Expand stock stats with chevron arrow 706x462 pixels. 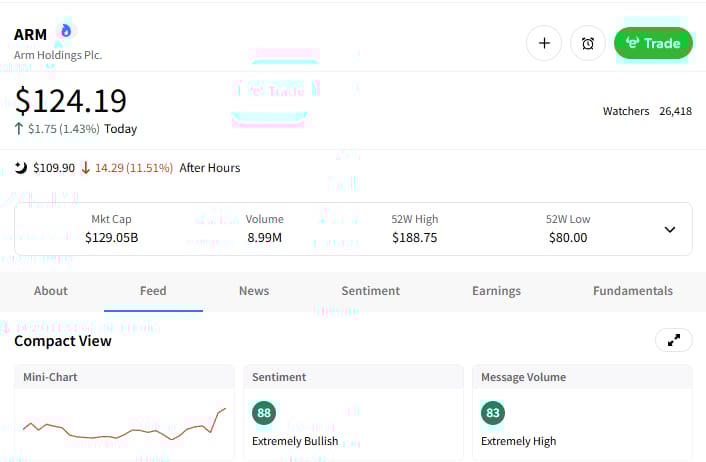click(670, 230)
